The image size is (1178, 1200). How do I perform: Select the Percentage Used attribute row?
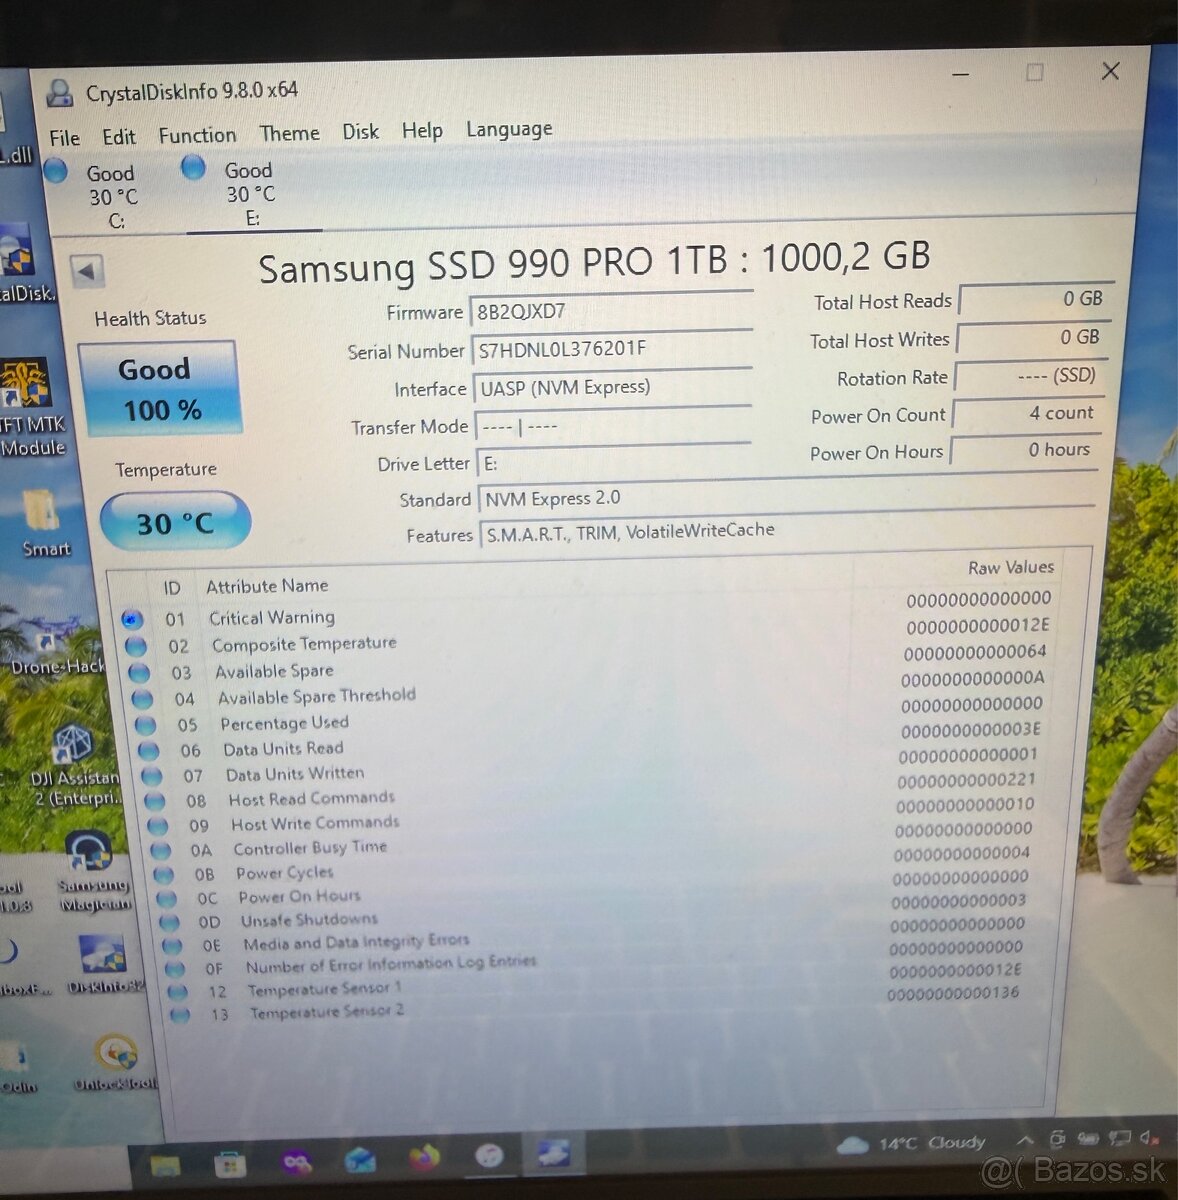click(x=588, y=714)
